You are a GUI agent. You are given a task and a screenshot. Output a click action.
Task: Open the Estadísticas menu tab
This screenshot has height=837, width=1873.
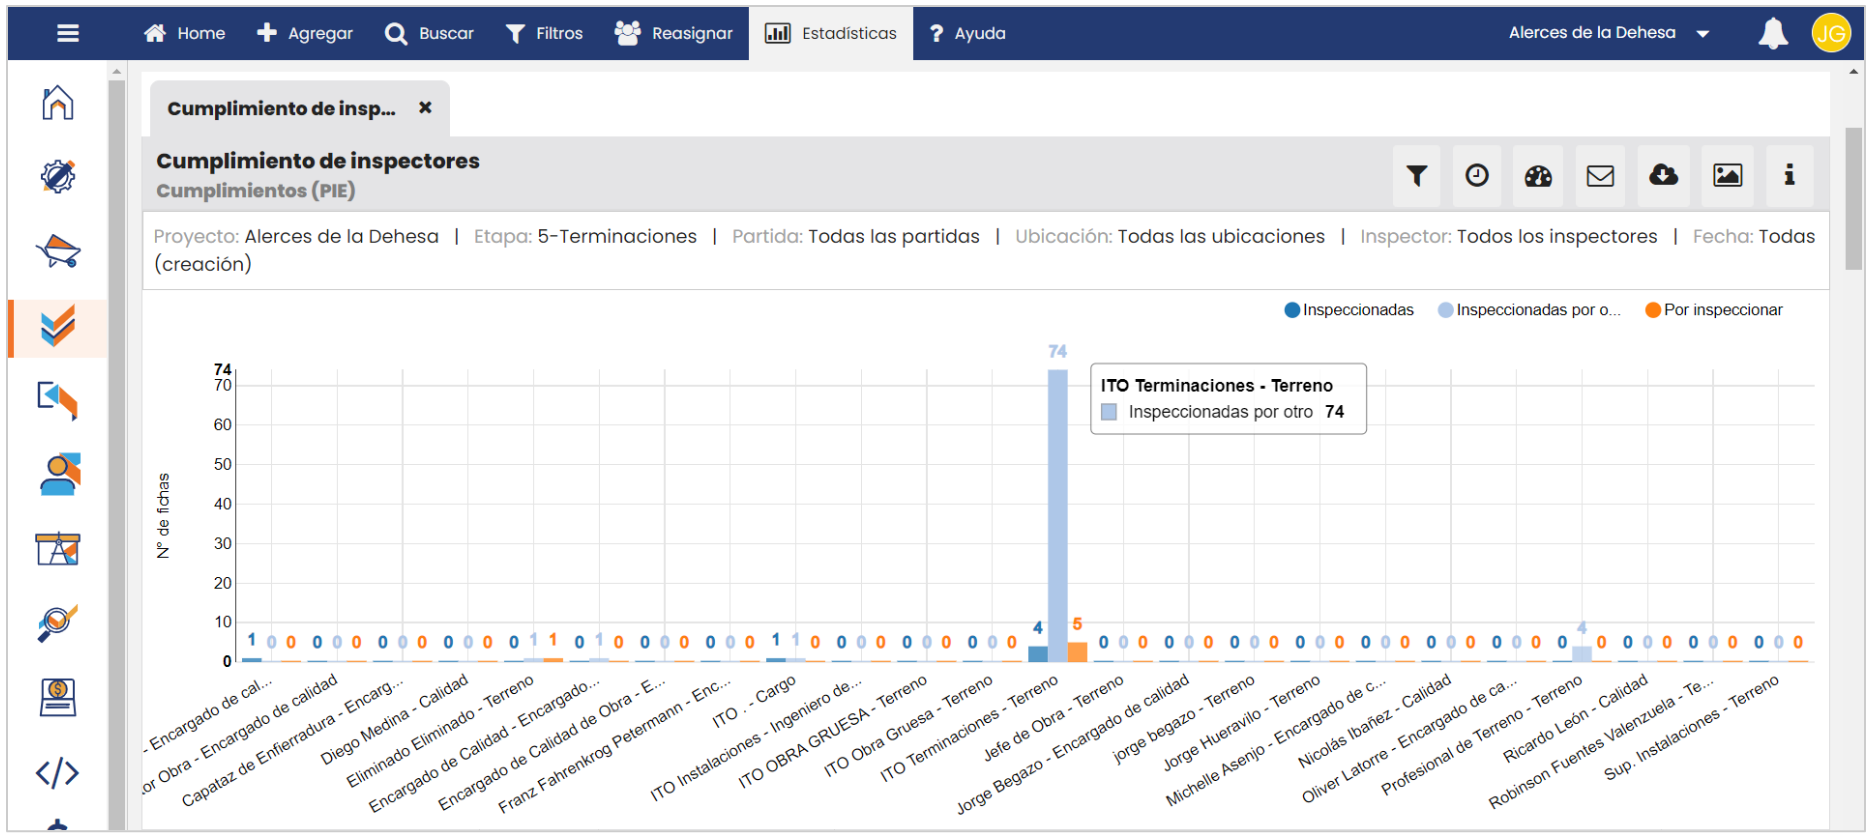[831, 34]
